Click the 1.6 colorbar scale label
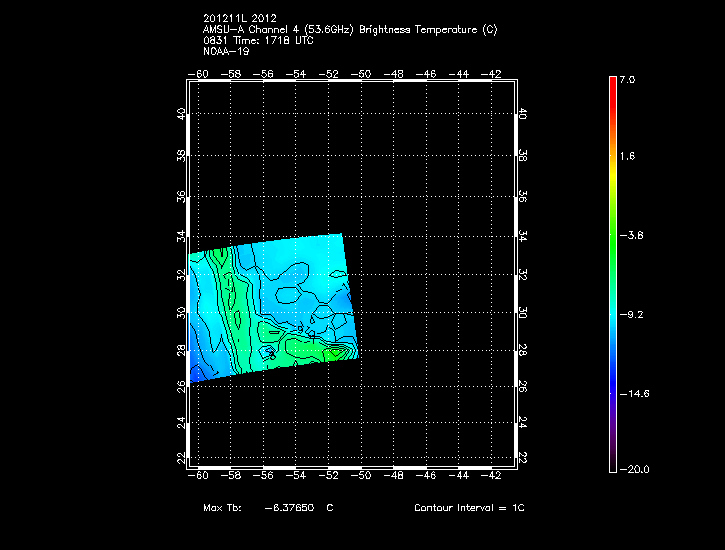Screen dimensions: 725x550 (627, 157)
